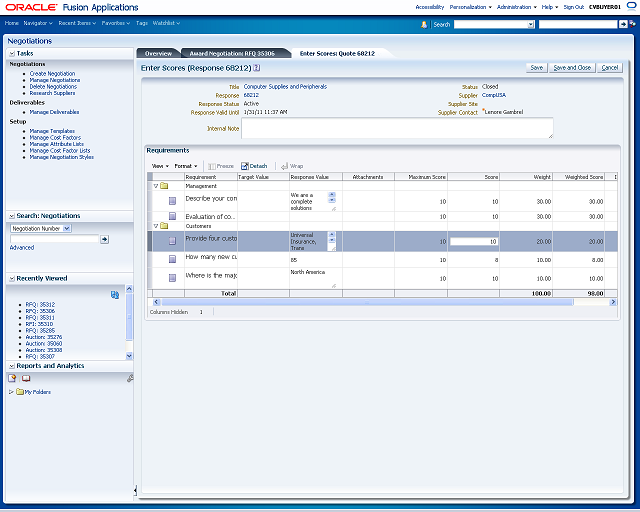640x512 pixels.
Task: Open the Administration menu
Action: pyautogui.click(x=517, y=7)
